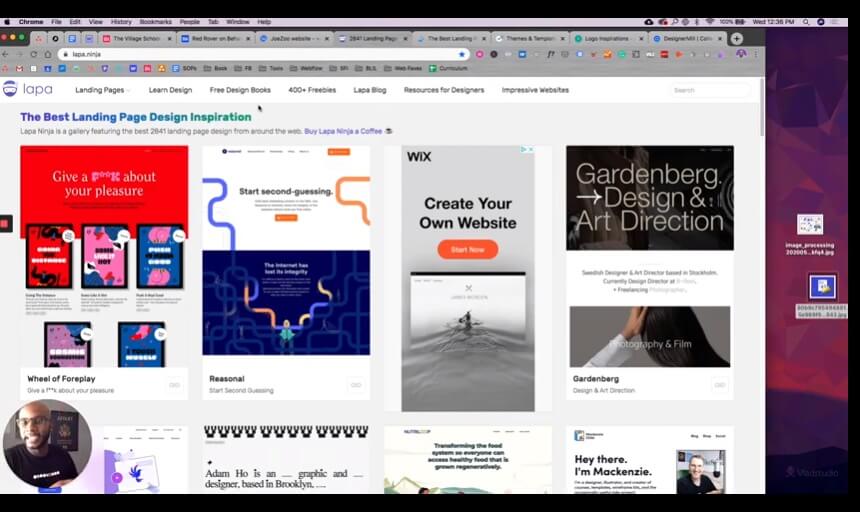Open the Wheel of Foreplay thumbnail
Viewport: 860px width, 512px height.
pos(104,256)
